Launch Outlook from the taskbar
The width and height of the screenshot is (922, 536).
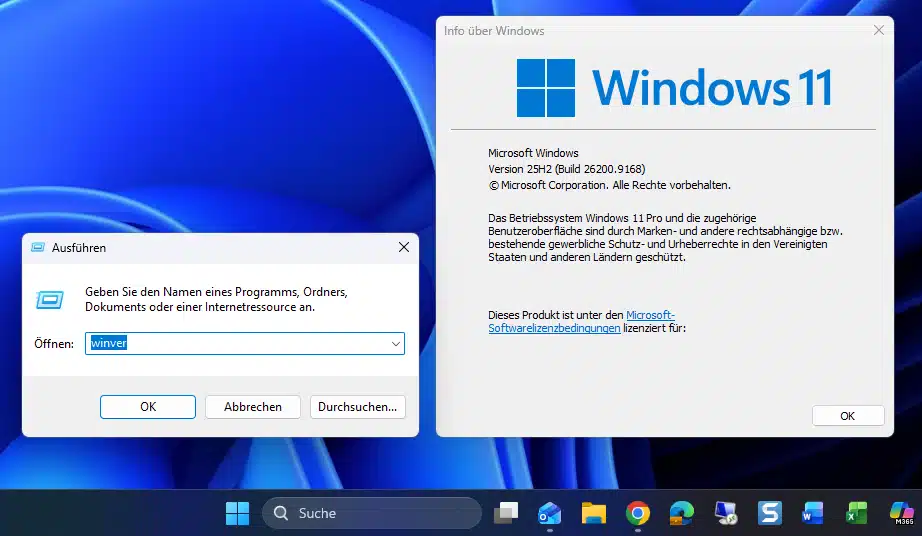[x=550, y=513]
